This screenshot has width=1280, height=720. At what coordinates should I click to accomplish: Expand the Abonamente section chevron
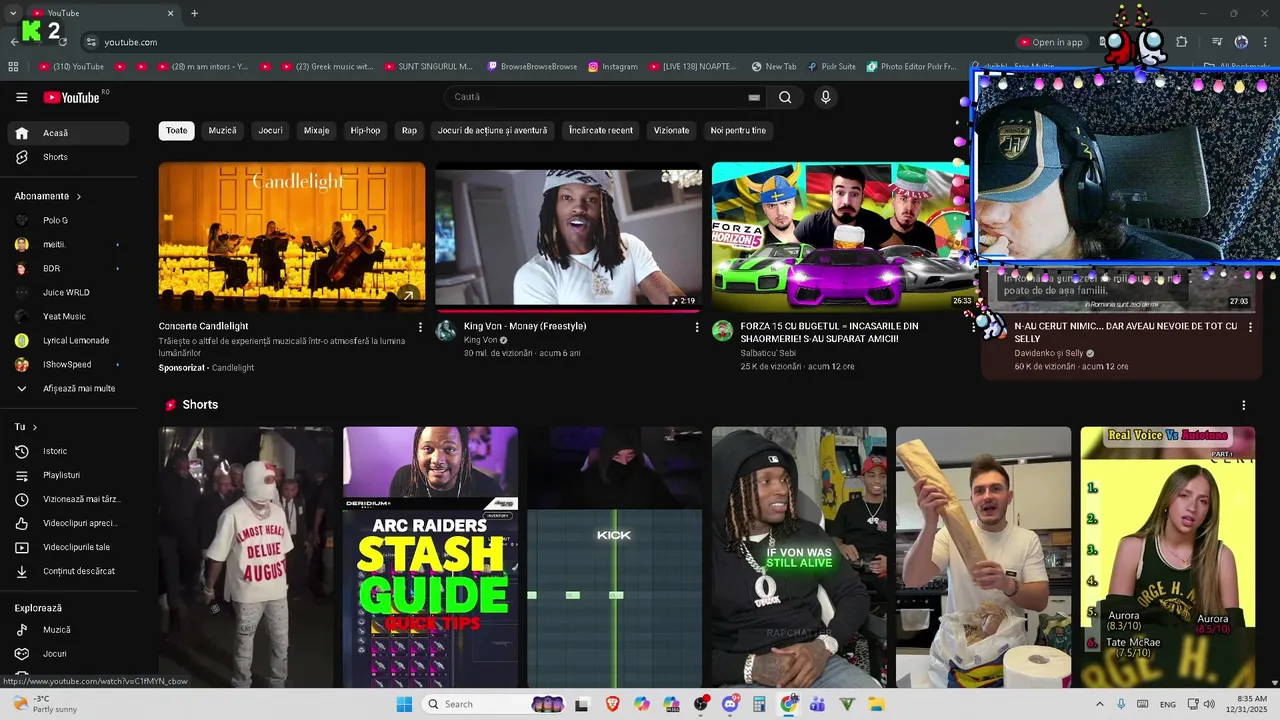pyautogui.click(x=78, y=196)
